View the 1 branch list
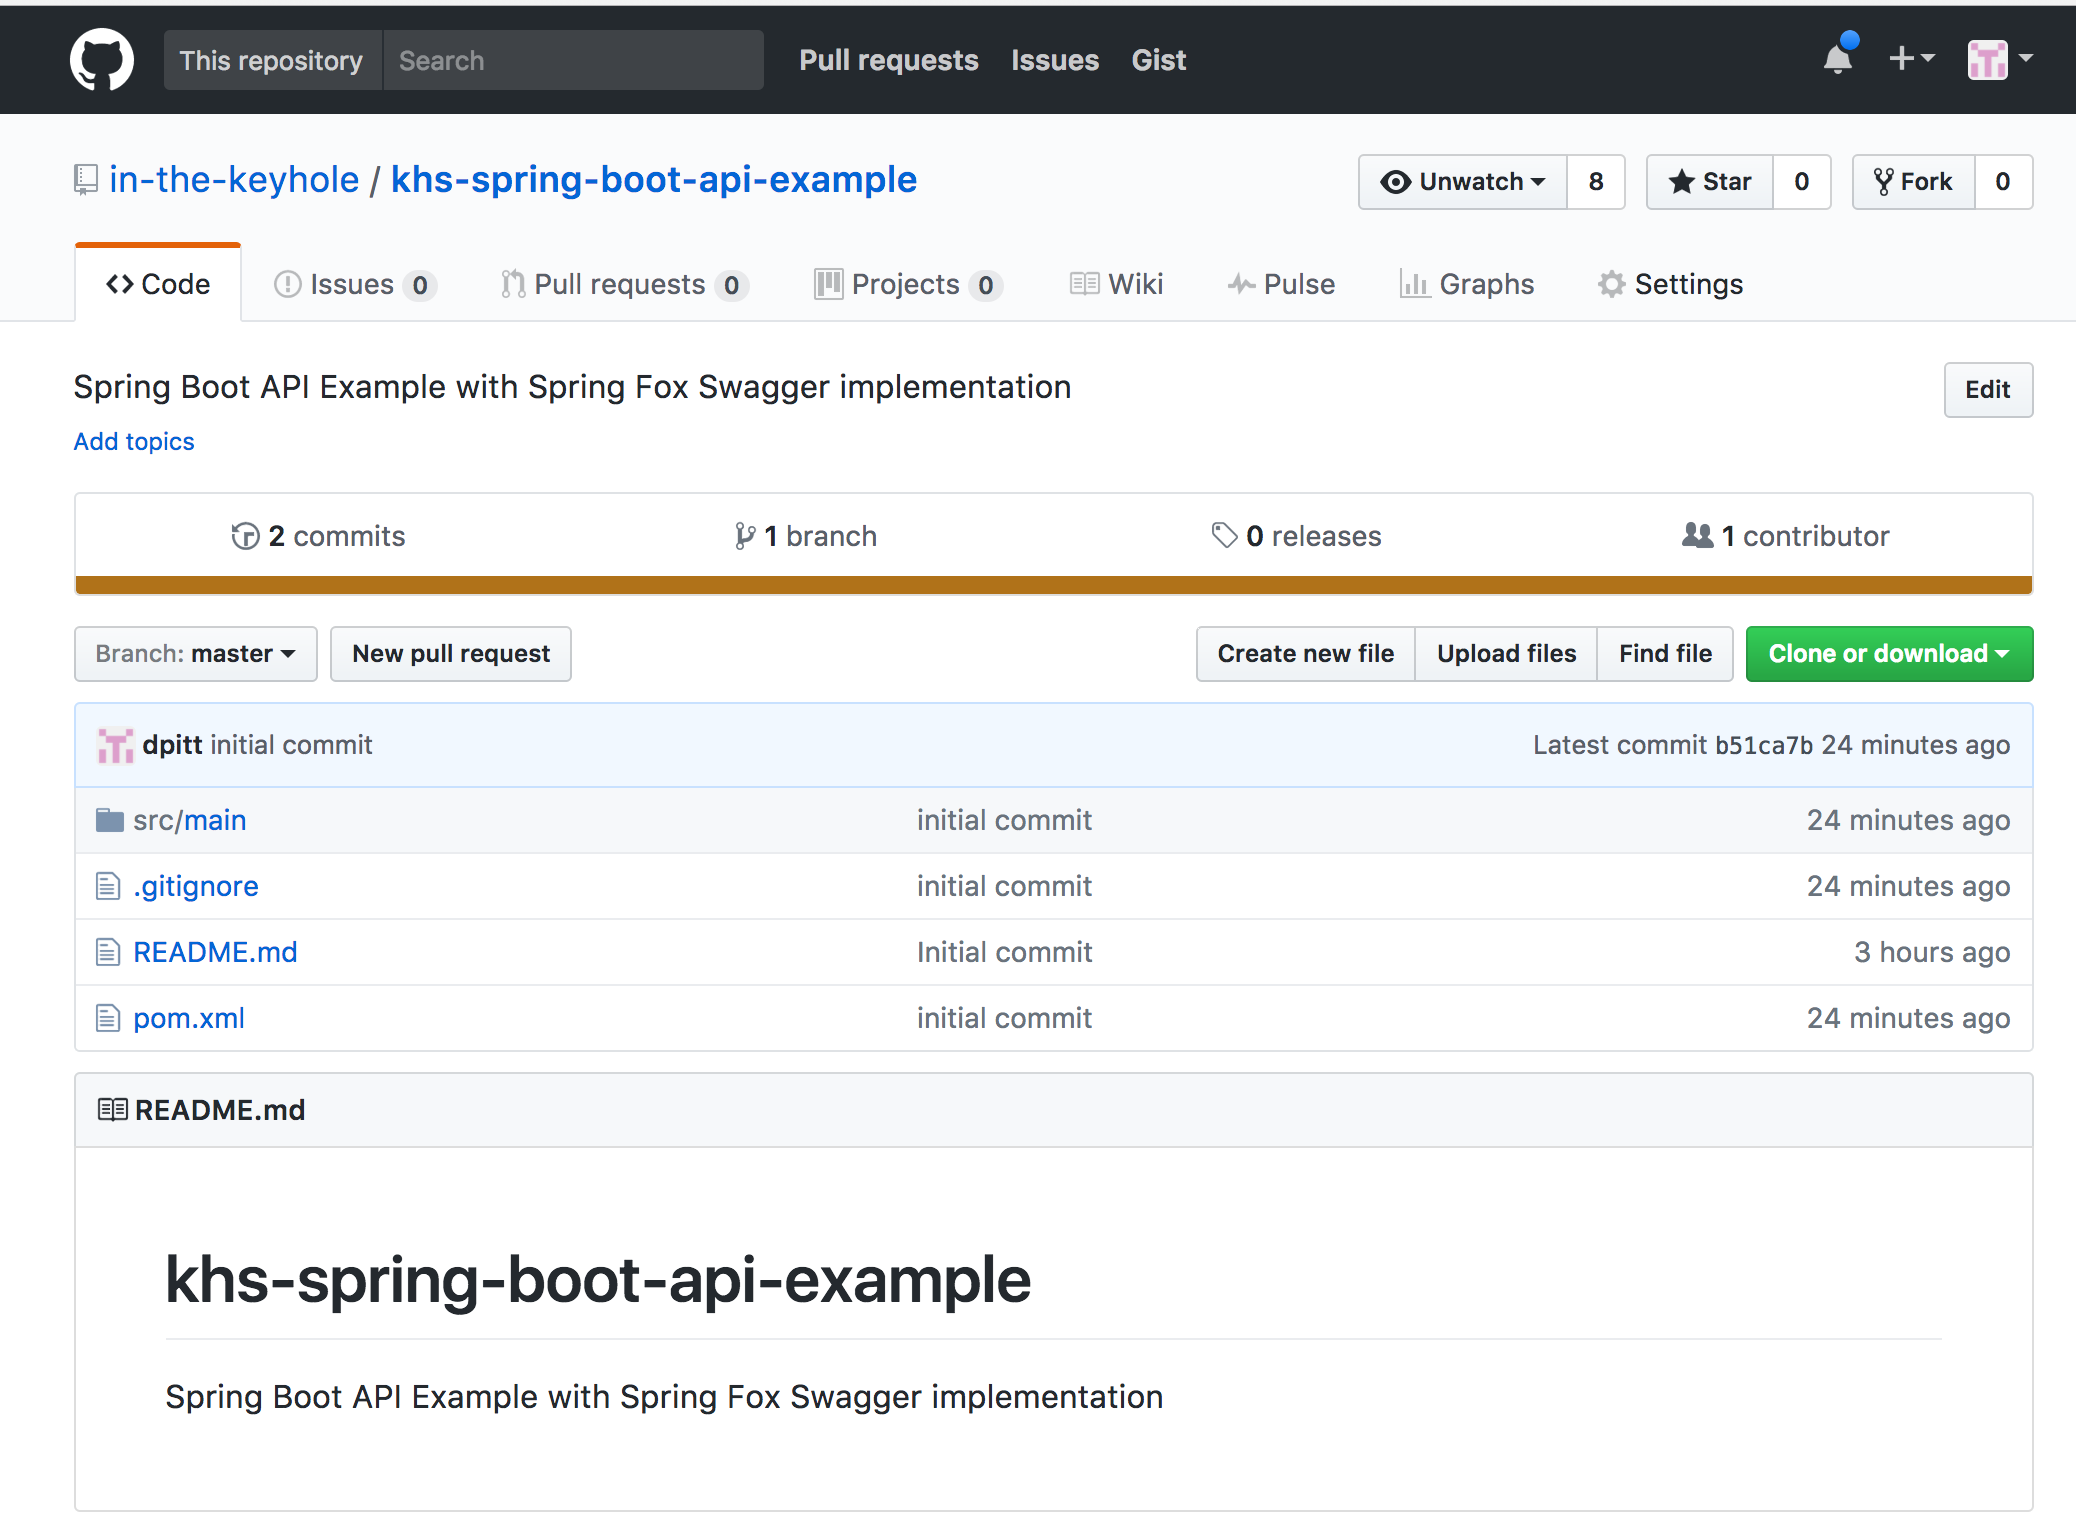Image resolution: width=2076 pixels, height=1534 pixels. click(x=806, y=536)
